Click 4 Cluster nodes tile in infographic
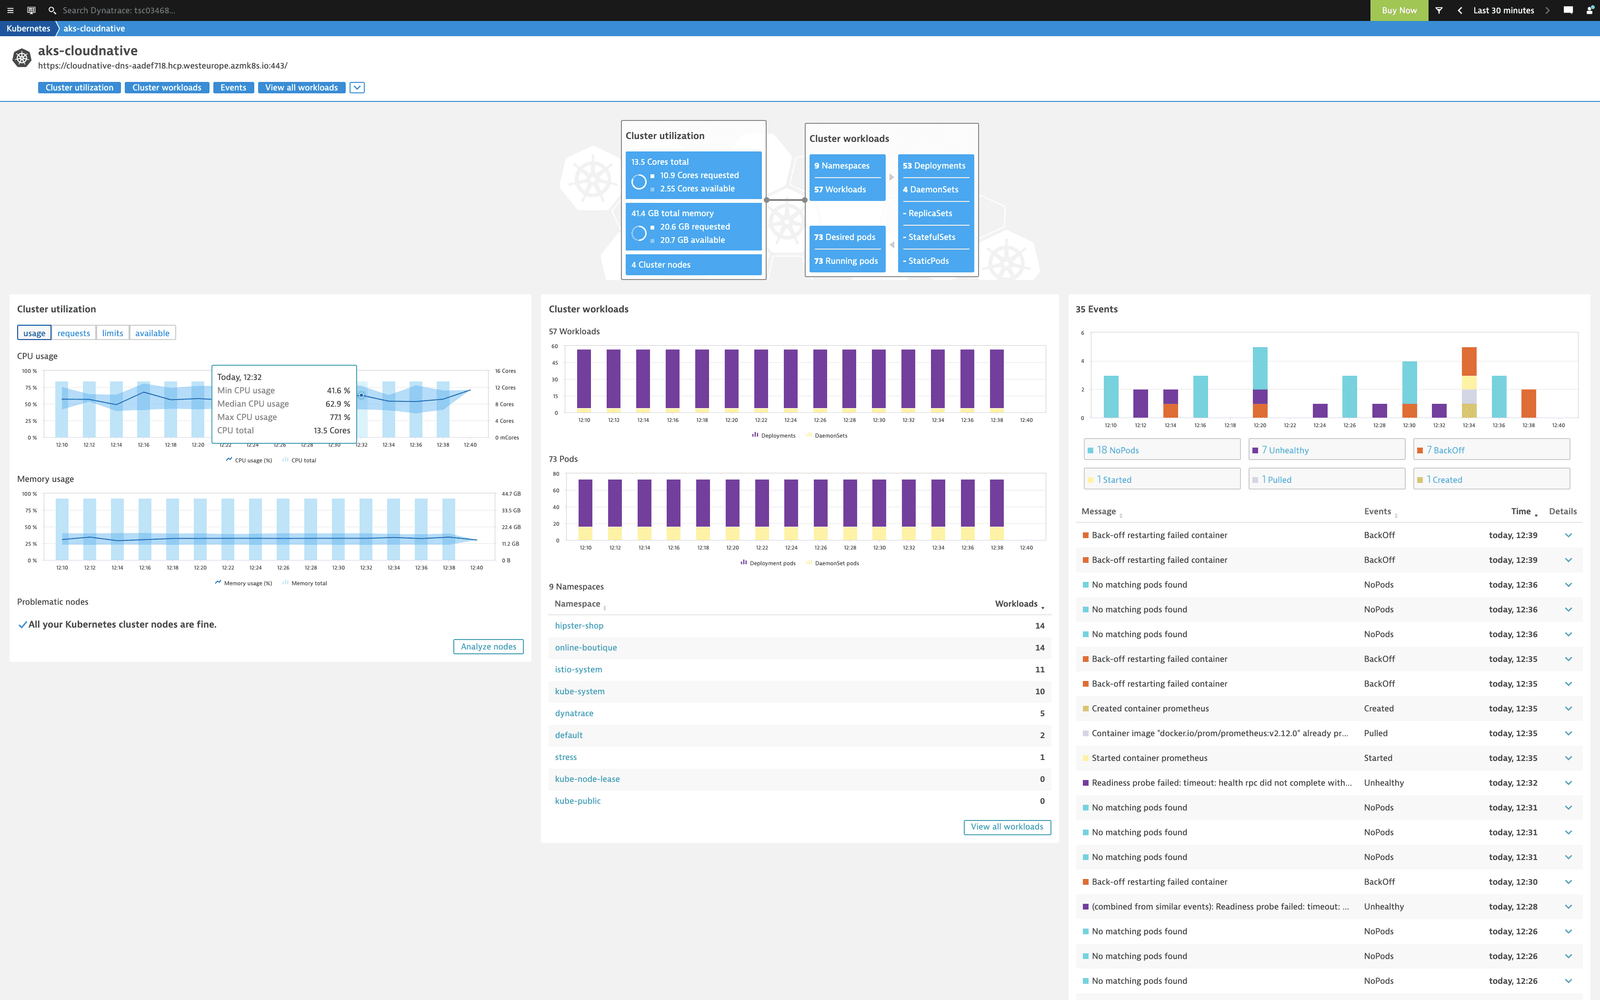 pos(694,265)
